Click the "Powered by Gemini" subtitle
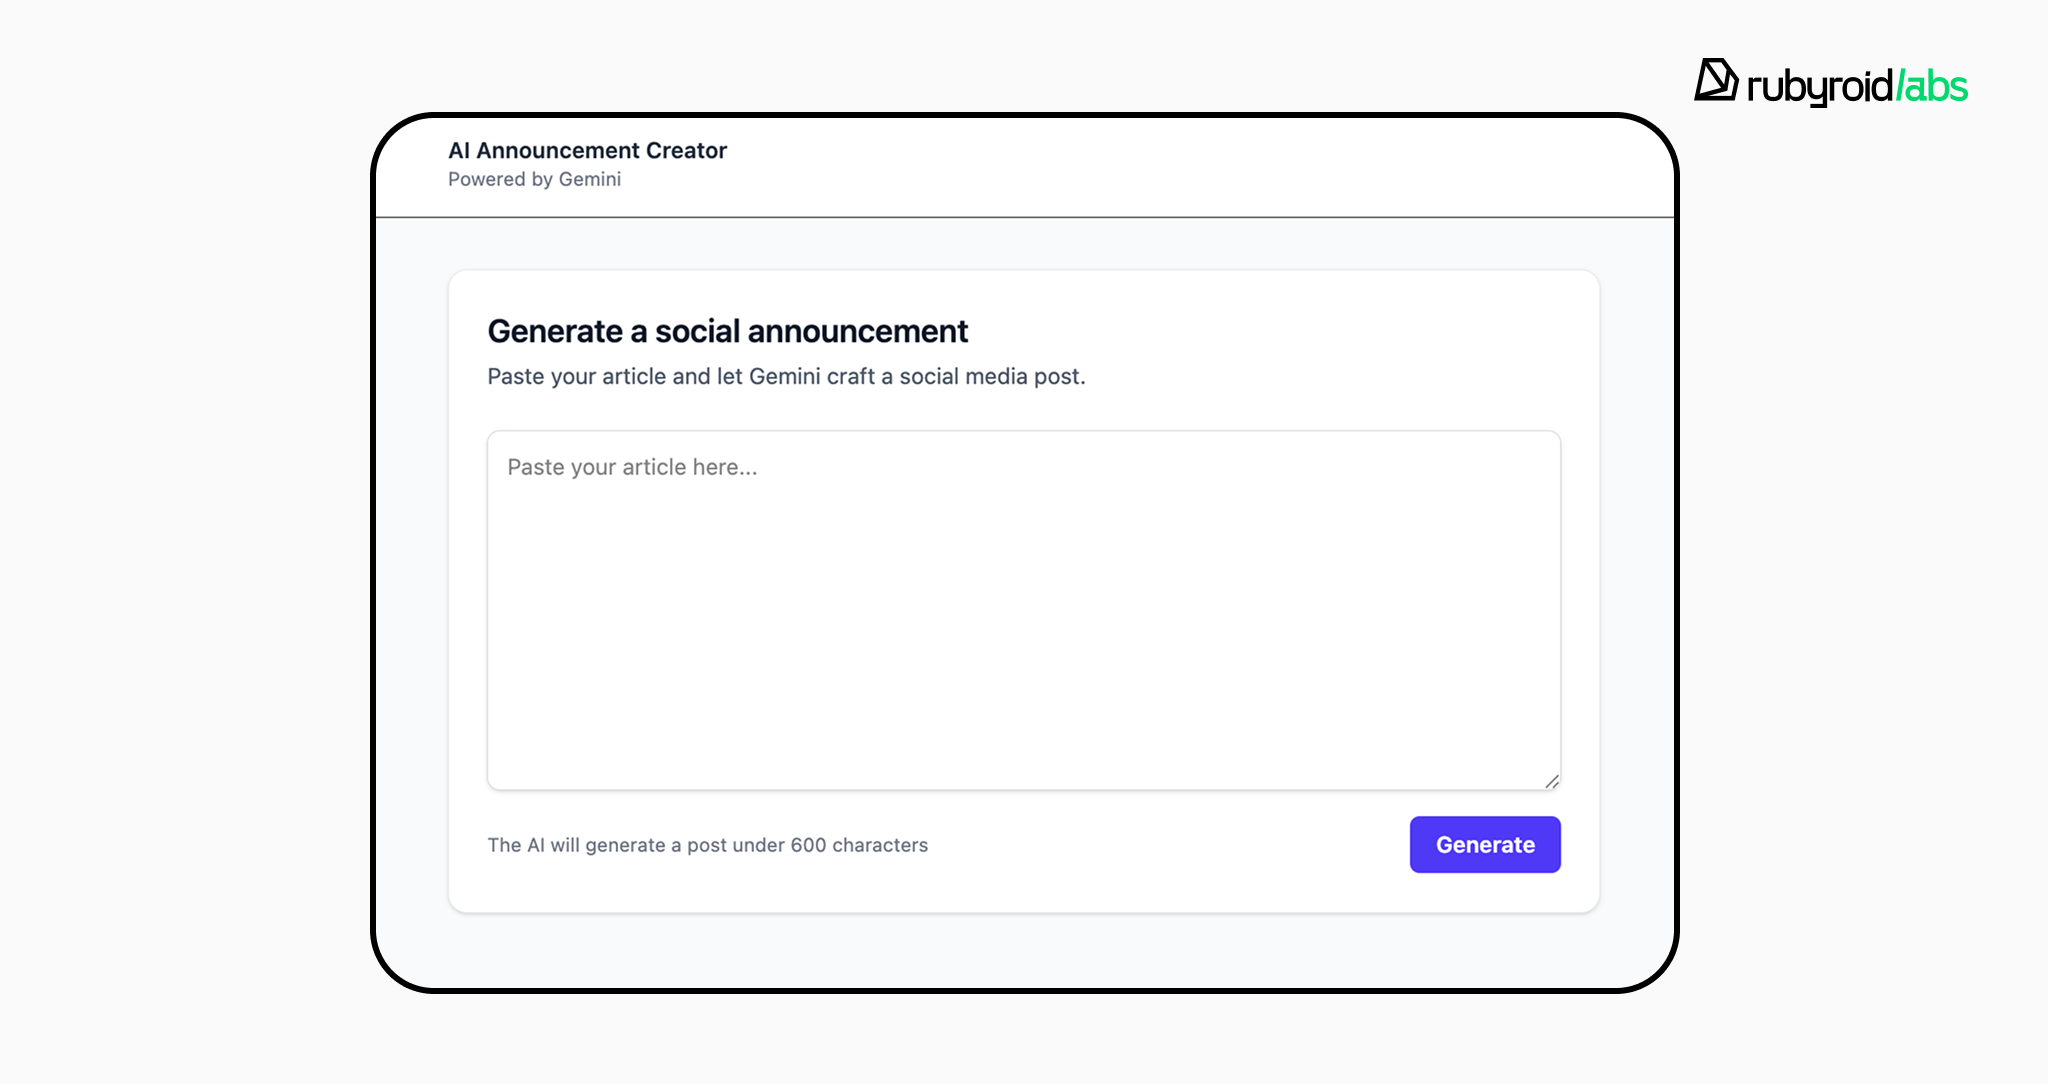 tap(534, 179)
